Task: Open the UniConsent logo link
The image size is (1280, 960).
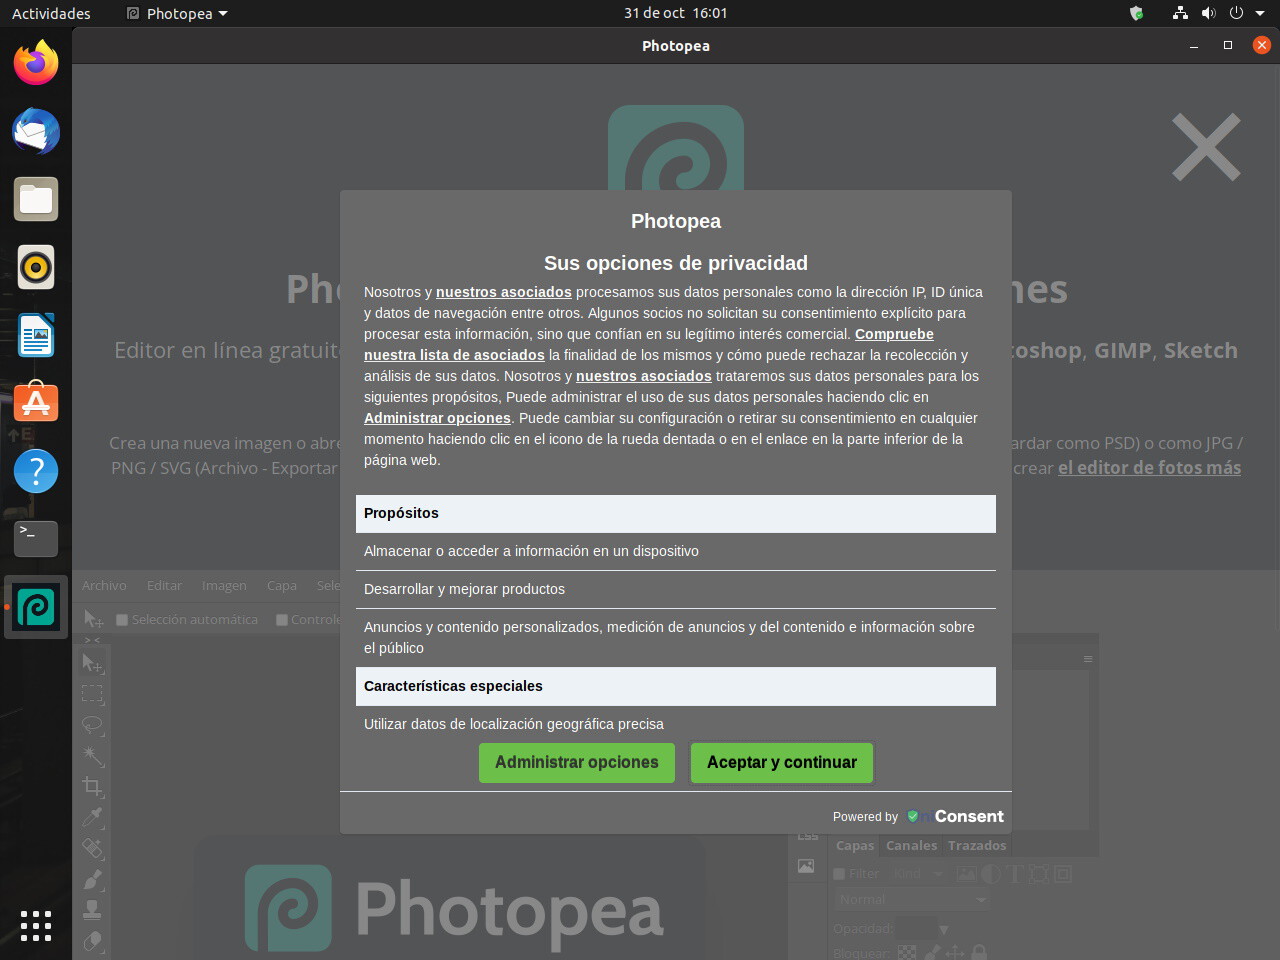Action: tap(955, 816)
